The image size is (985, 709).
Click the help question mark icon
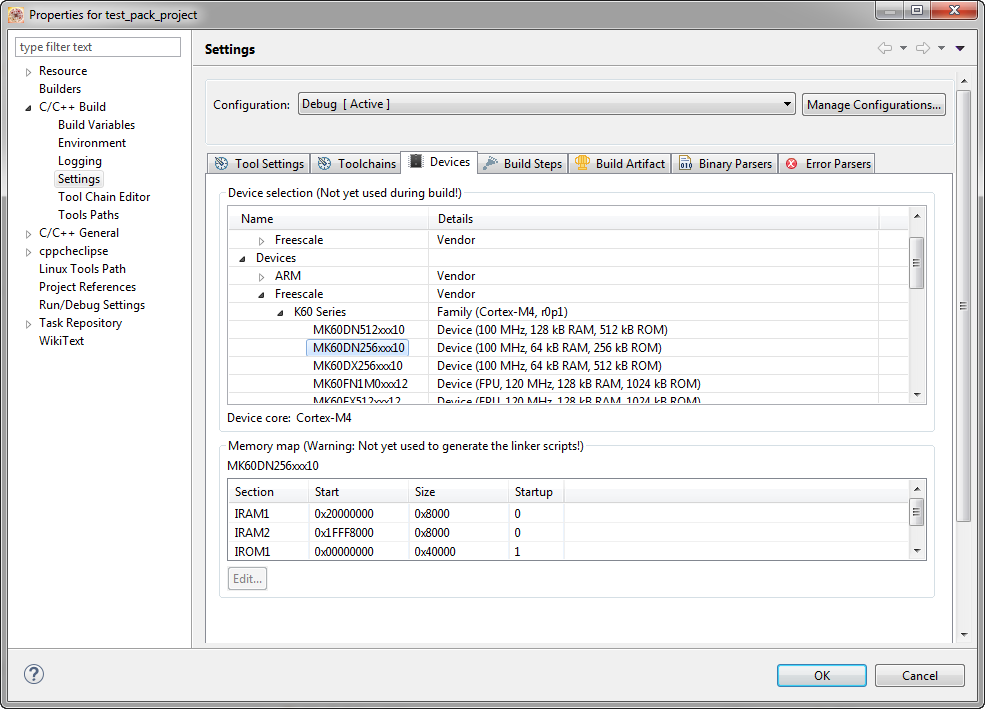pos(34,675)
